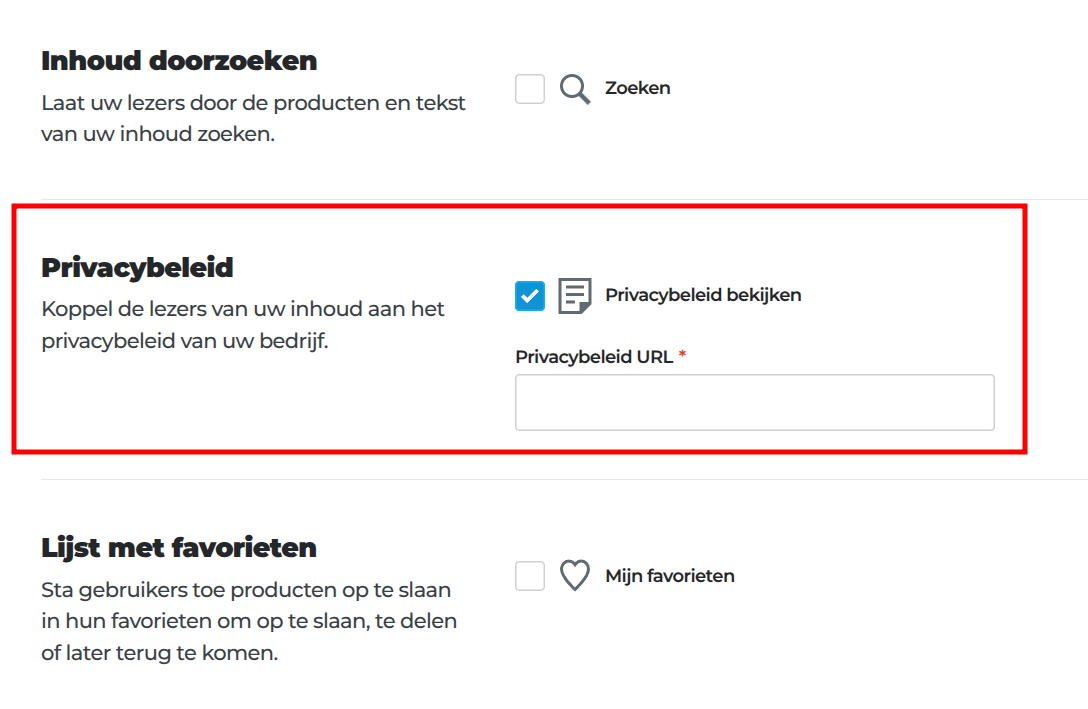Viewport: 1088px width, 709px height.
Task: Click the Lijst met favorieten heading
Action: click(x=179, y=548)
